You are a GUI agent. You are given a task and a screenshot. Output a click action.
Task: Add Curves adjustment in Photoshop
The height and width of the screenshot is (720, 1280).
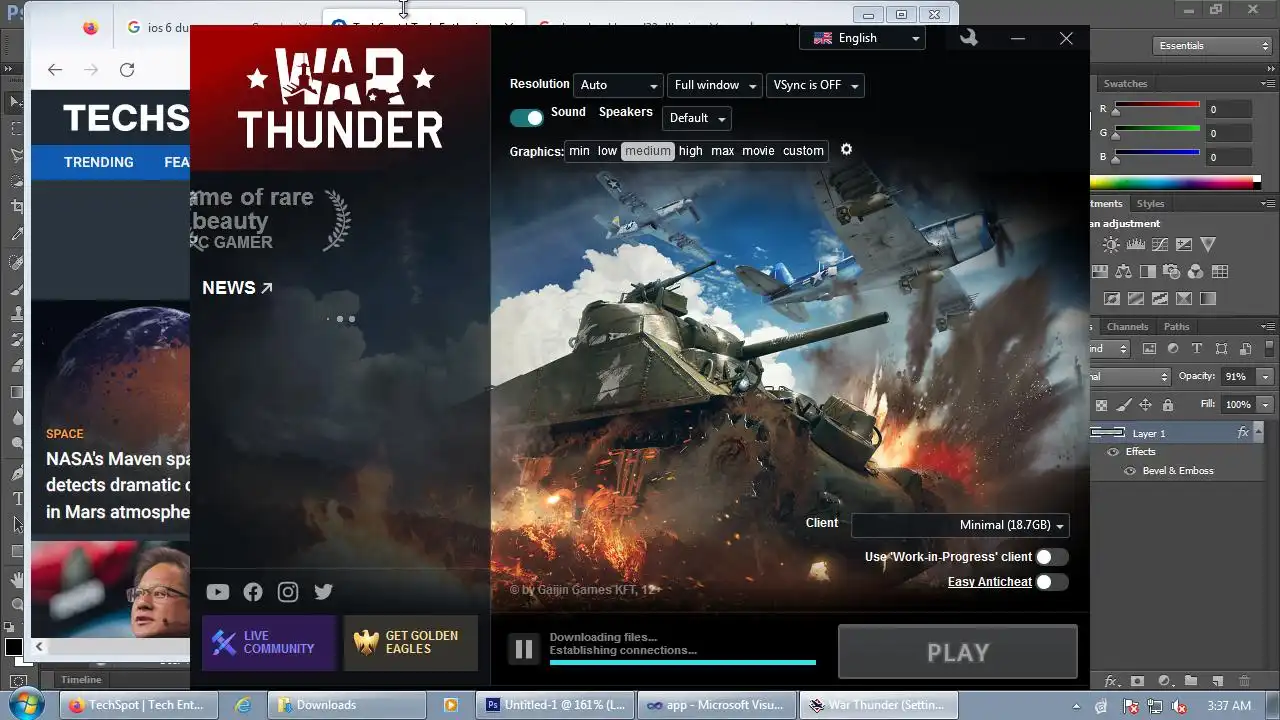(x=1160, y=244)
